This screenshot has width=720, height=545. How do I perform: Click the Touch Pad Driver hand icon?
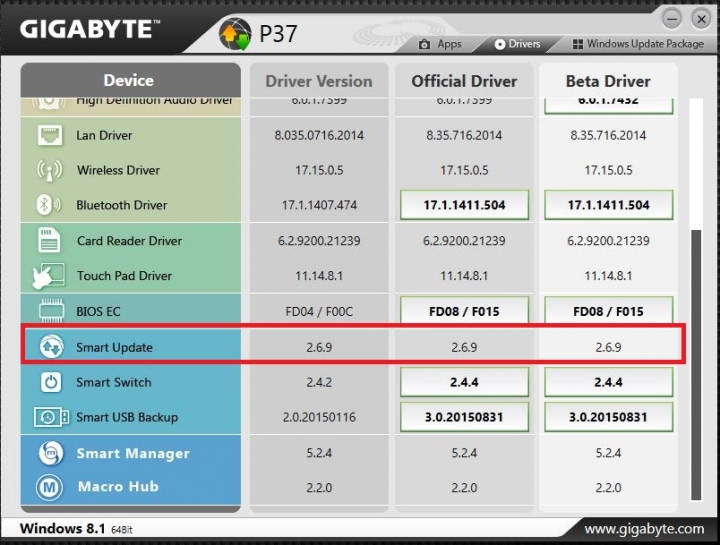click(x=49, y=276)
